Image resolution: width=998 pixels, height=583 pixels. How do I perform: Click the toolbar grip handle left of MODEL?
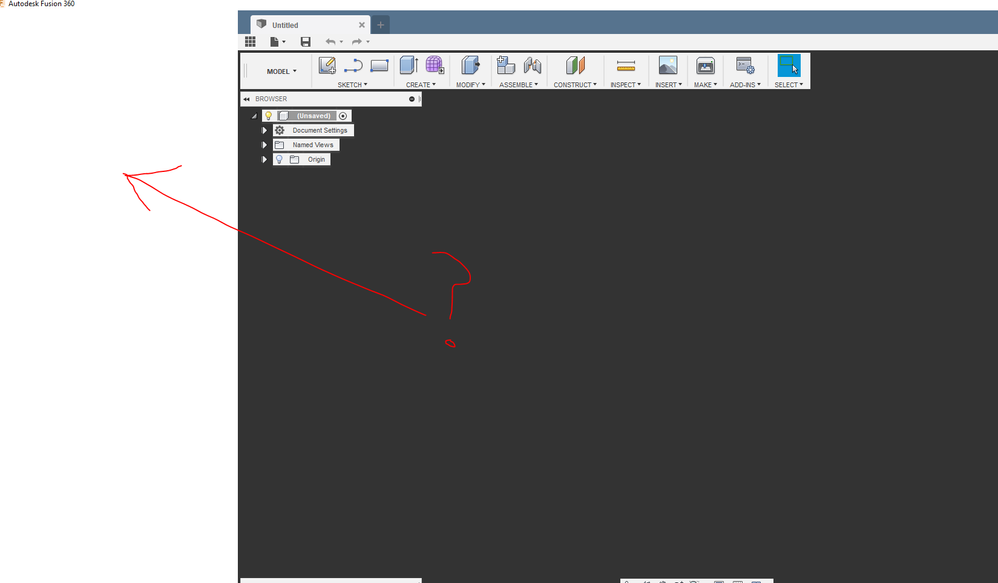pyautogui.click(x=245, y=70)
